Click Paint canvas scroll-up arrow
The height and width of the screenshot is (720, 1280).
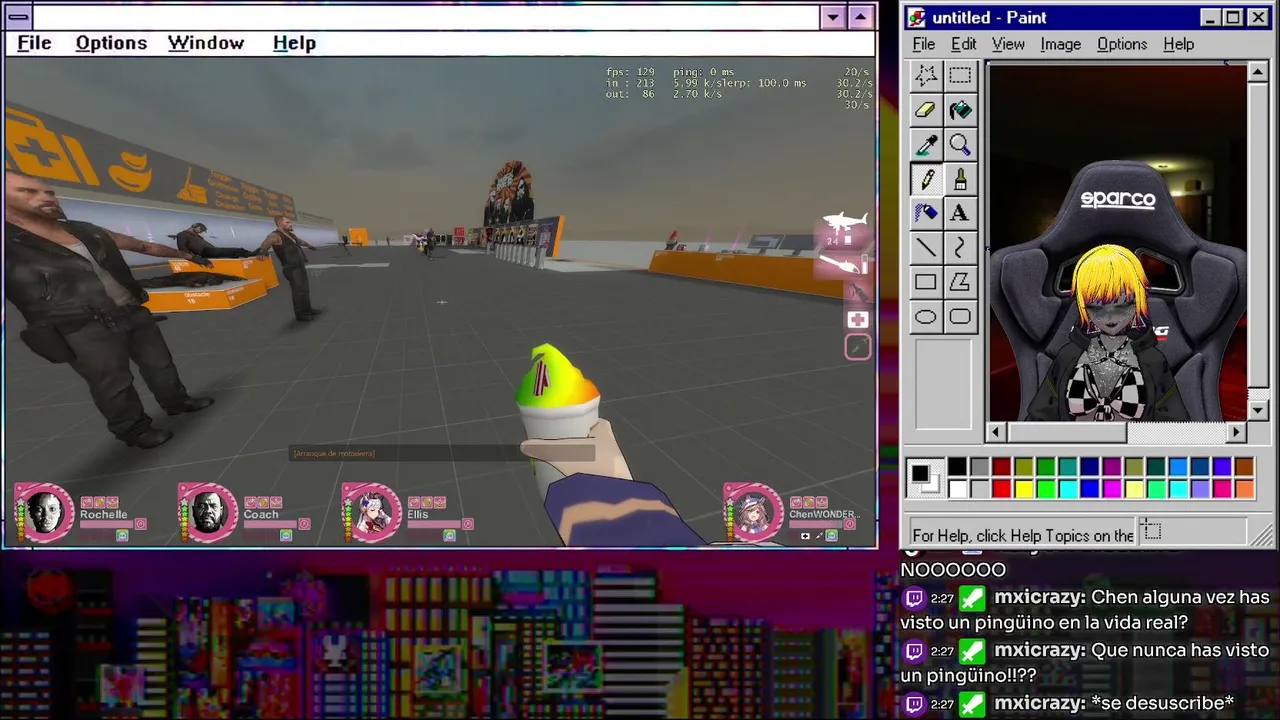pyautogui.click(x=1258, y=72)
